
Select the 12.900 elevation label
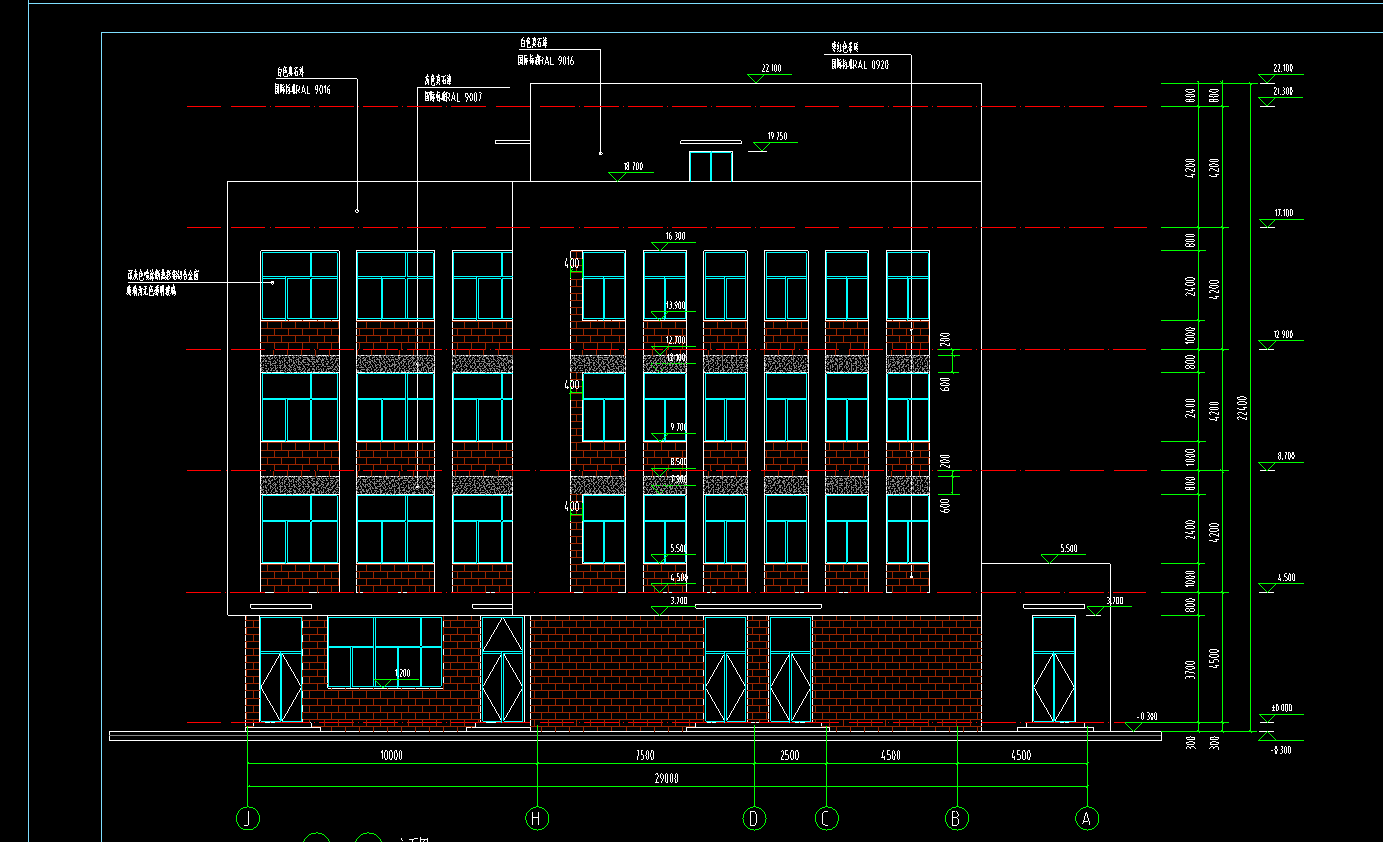pyautogui.click(x=1283, y=335)
